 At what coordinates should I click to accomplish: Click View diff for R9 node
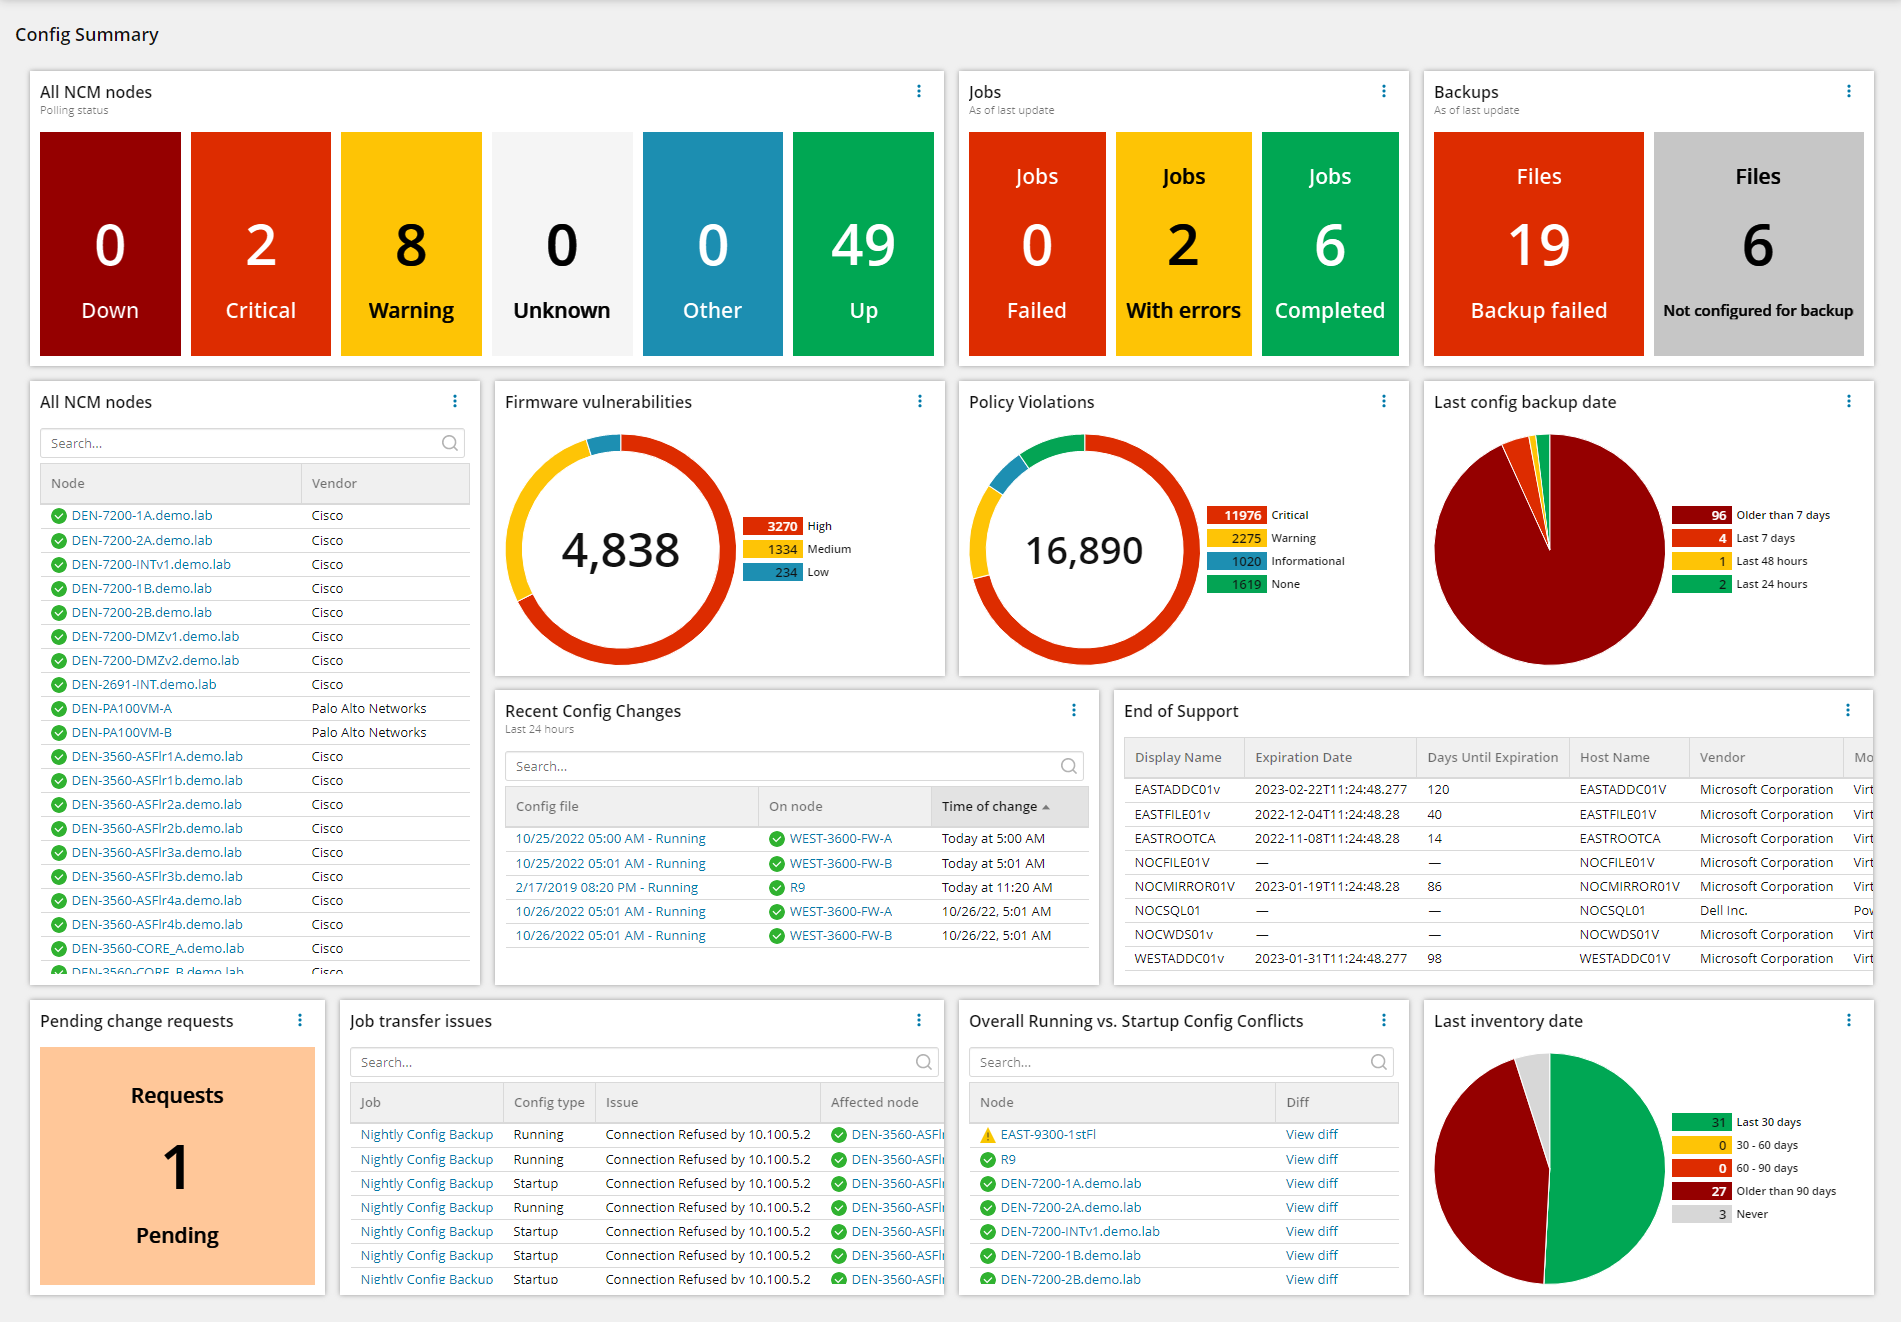coord(1311,1159)
